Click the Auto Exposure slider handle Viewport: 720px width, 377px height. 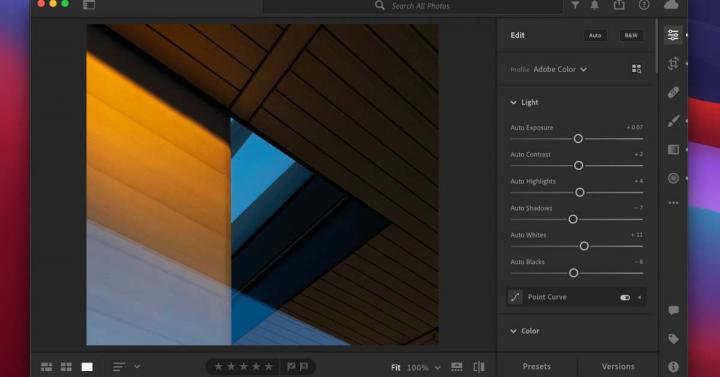[x=578, y=138]
